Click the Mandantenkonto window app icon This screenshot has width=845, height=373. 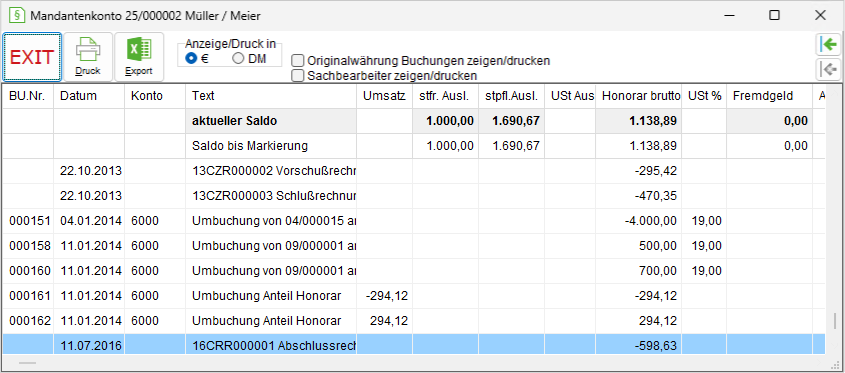(x=17, y=15)
